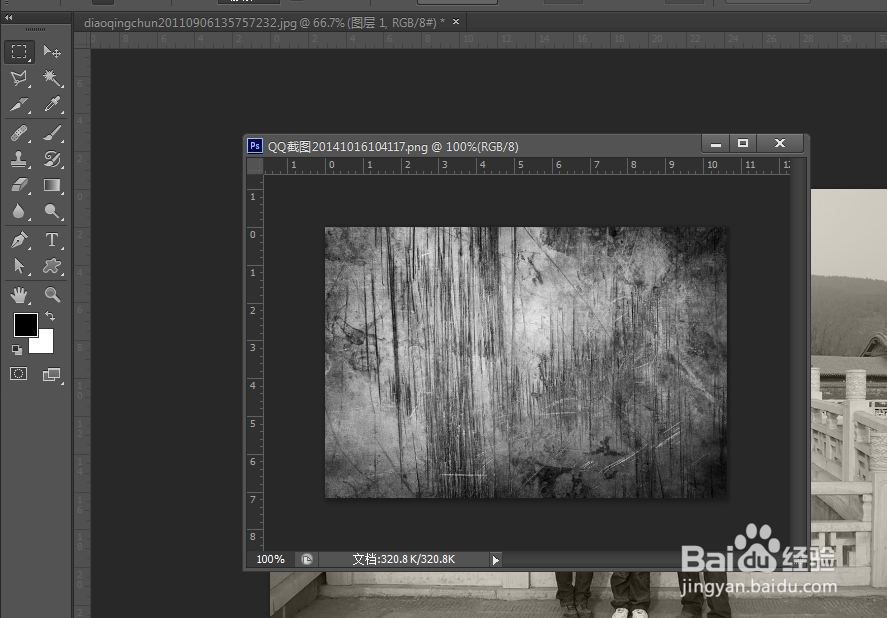Select the Spot Healing Brush tool
The height and width of the screenshot is (618, 887).
pyautogui.click(x=19, y=133)
